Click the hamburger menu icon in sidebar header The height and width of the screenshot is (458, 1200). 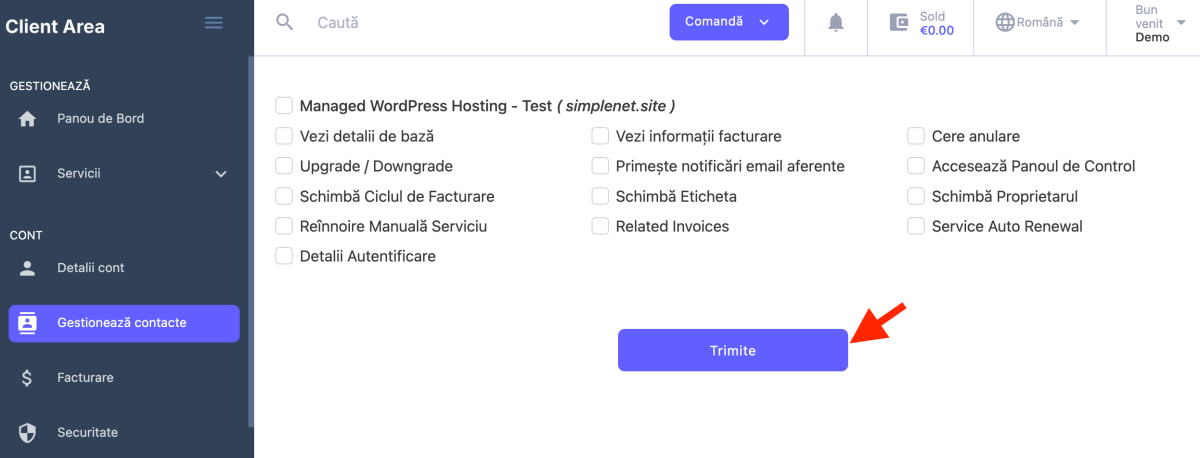click(213, 23)
